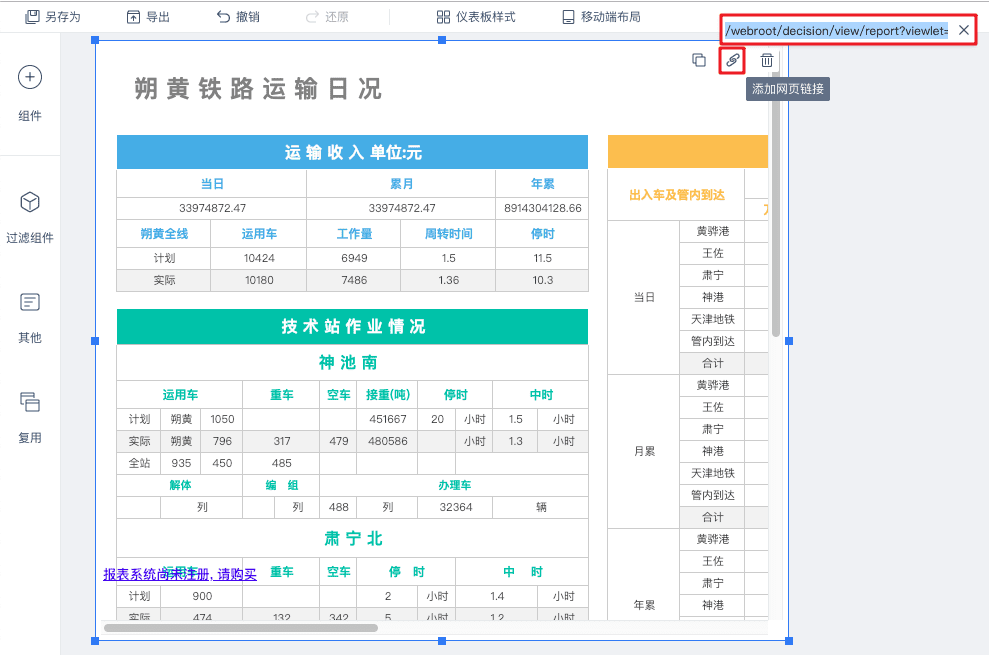This screenshot has height=655, width=989.
Task: Delete component with trash icon
Action: pyautogui.click(x=766, y=60)
